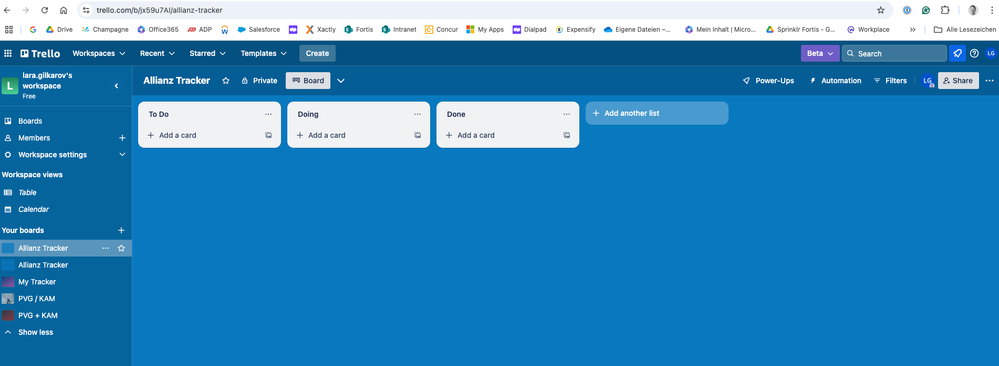Viewport: 999px width, 366px height.
Task: Open the Workspaces dropdown menu
Action: 99,54
